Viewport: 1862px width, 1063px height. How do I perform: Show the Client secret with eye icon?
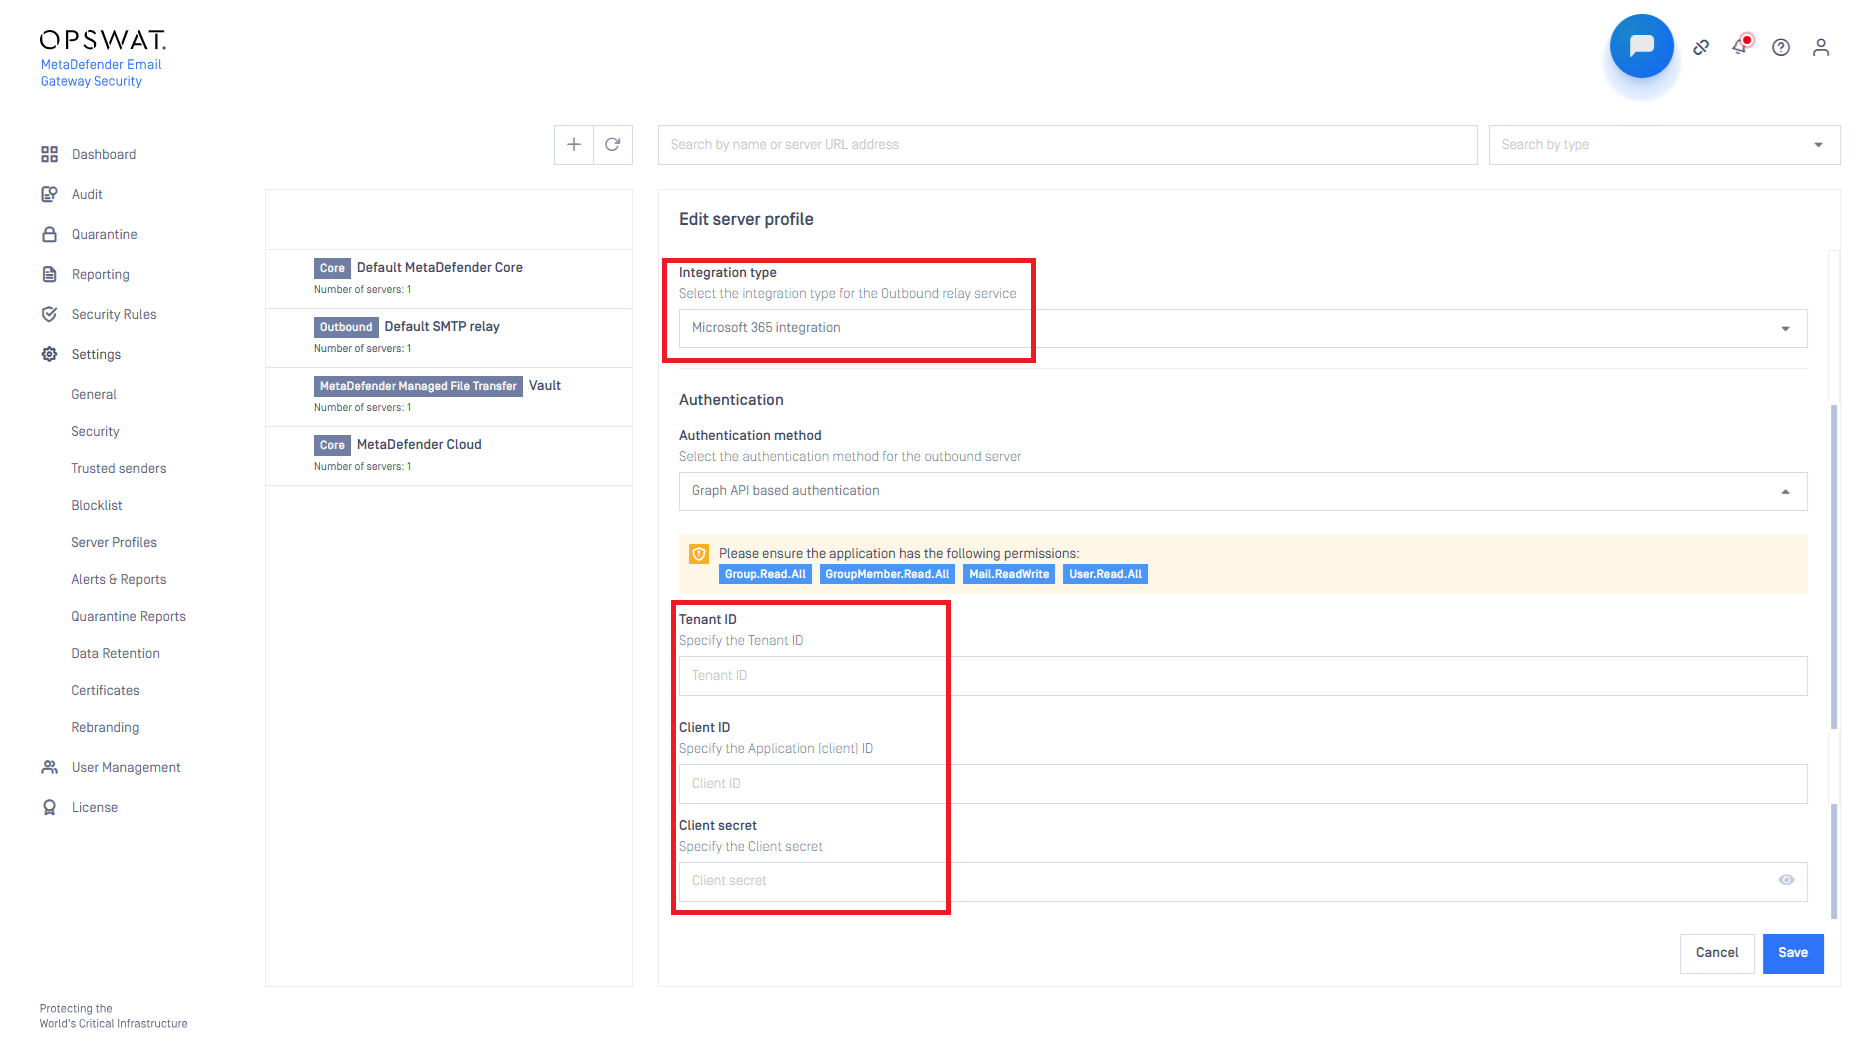[1786, 880]
